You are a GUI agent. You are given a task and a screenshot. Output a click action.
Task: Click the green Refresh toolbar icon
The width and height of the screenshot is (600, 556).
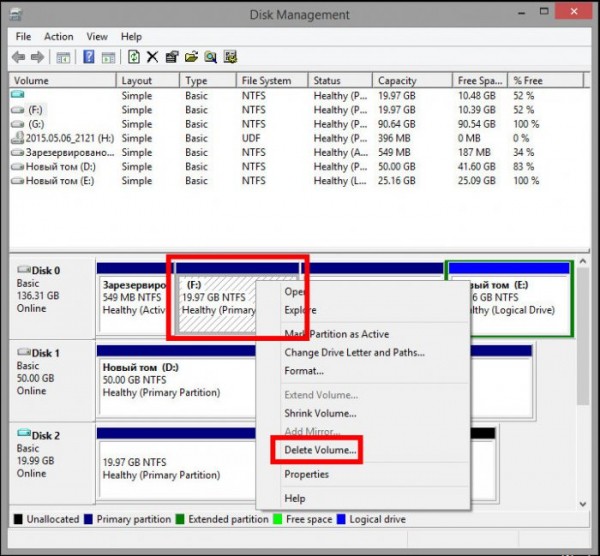(x=134, y=57)
